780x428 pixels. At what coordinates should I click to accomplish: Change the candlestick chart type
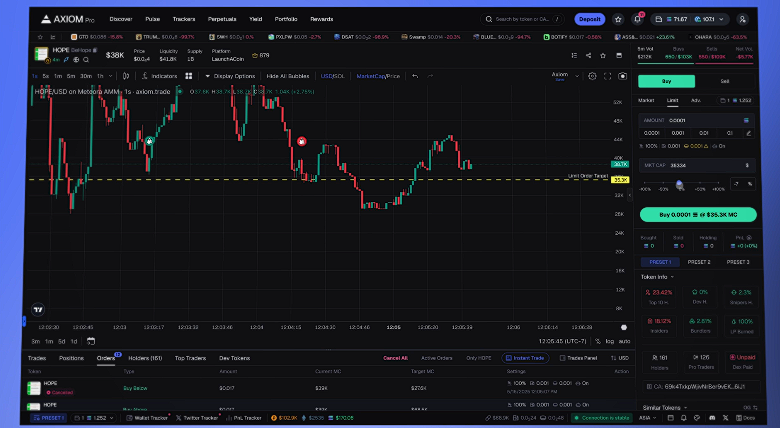(126, 76)
